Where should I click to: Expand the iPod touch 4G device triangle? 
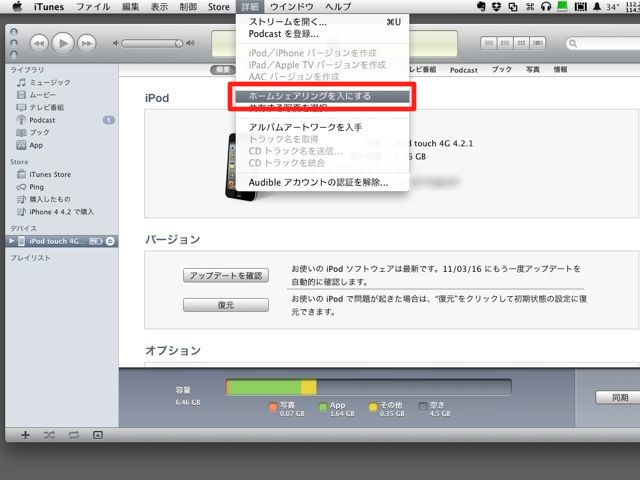[x=11, y=241]
